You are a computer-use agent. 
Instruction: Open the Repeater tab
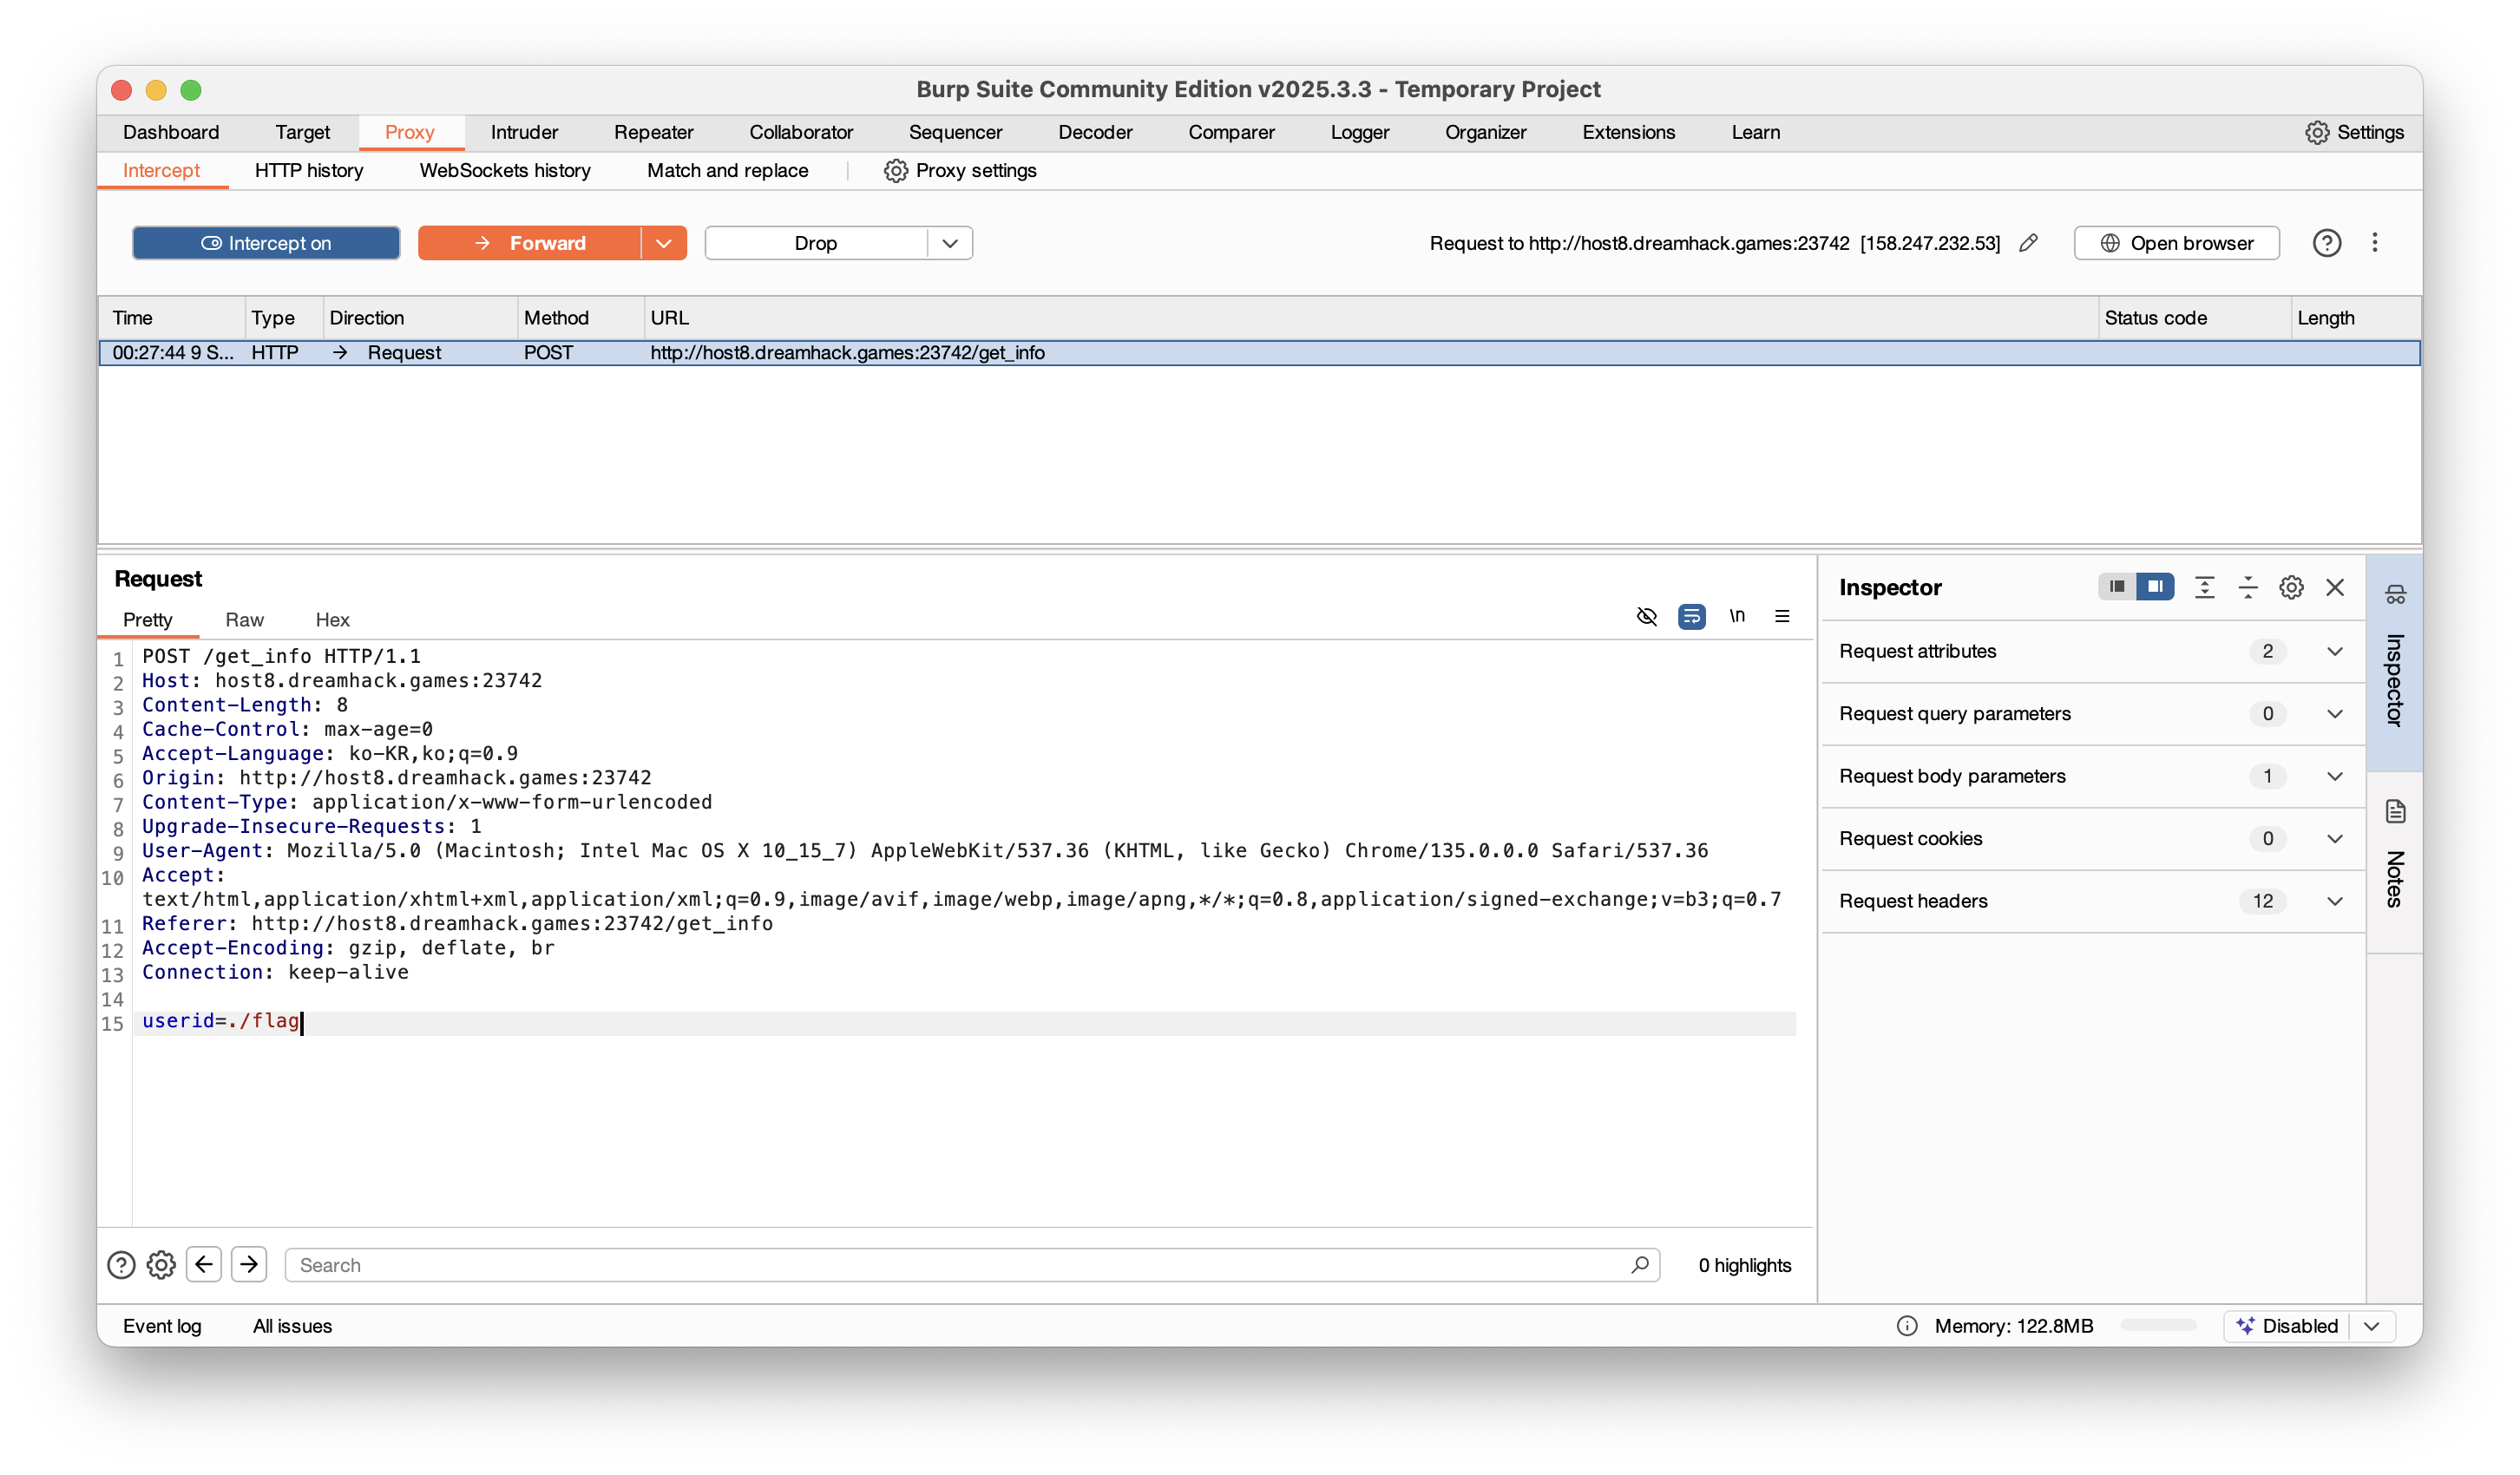pyautogui.click(x=653, y=132)
